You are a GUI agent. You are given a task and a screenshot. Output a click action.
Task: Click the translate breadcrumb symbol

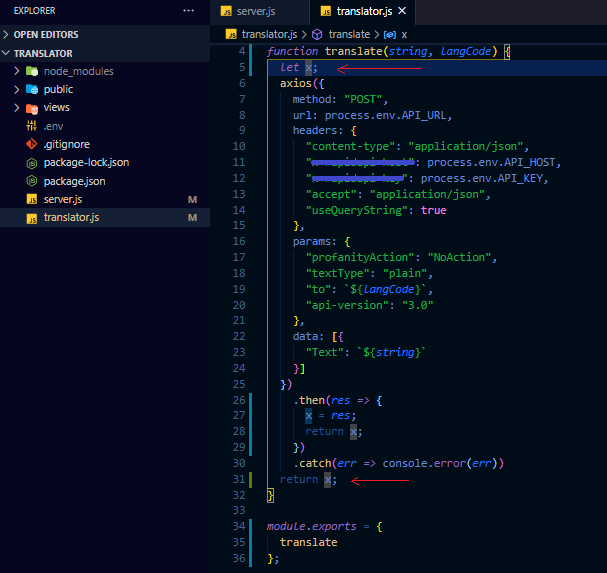pyautogui.click(x=349, y=33)
